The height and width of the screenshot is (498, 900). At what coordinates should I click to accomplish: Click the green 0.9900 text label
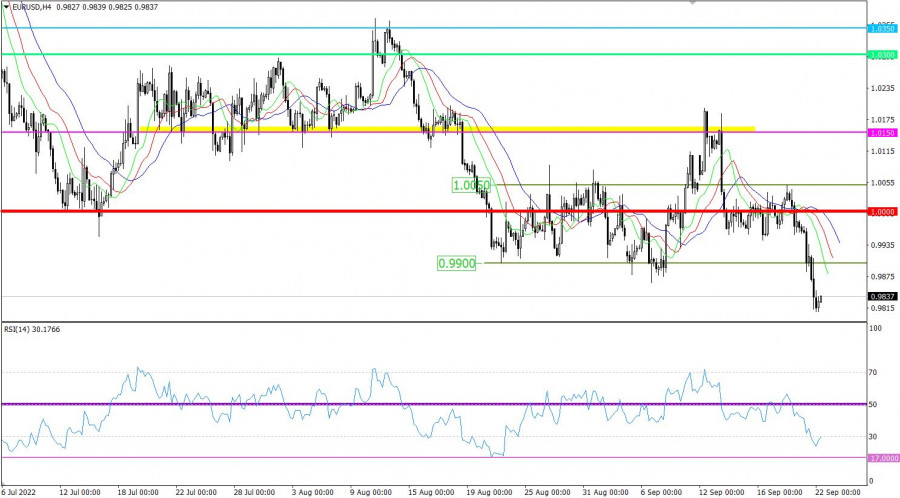456,263
